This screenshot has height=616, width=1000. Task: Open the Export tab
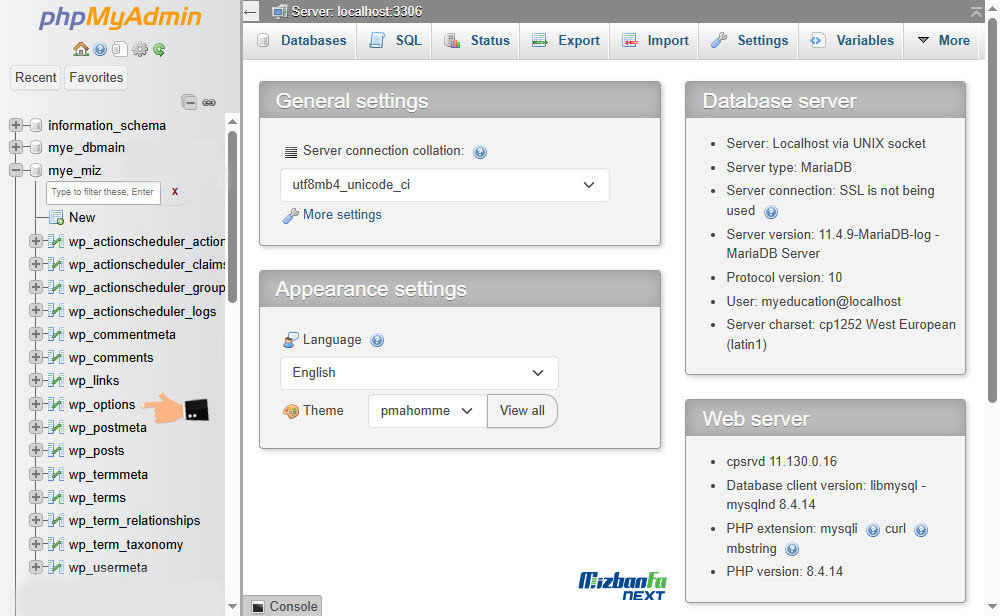coord(566,41)
